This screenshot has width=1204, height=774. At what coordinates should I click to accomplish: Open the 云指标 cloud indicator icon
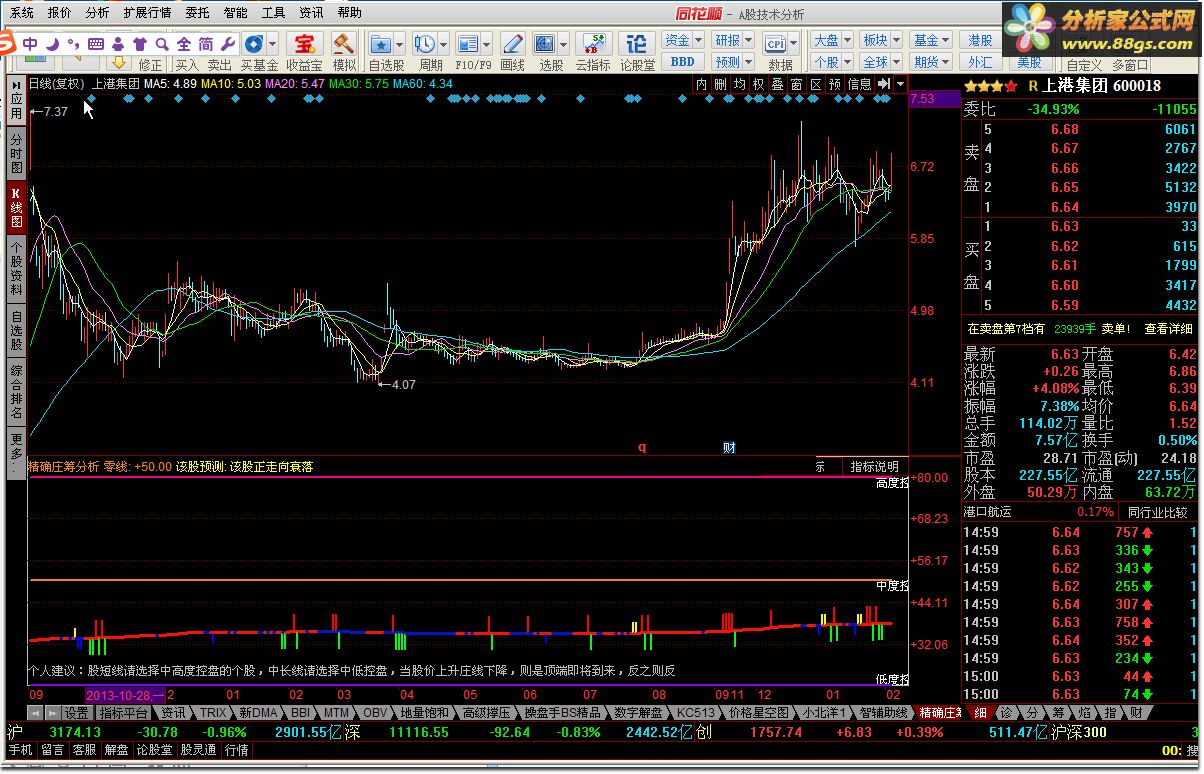point(593,43)
